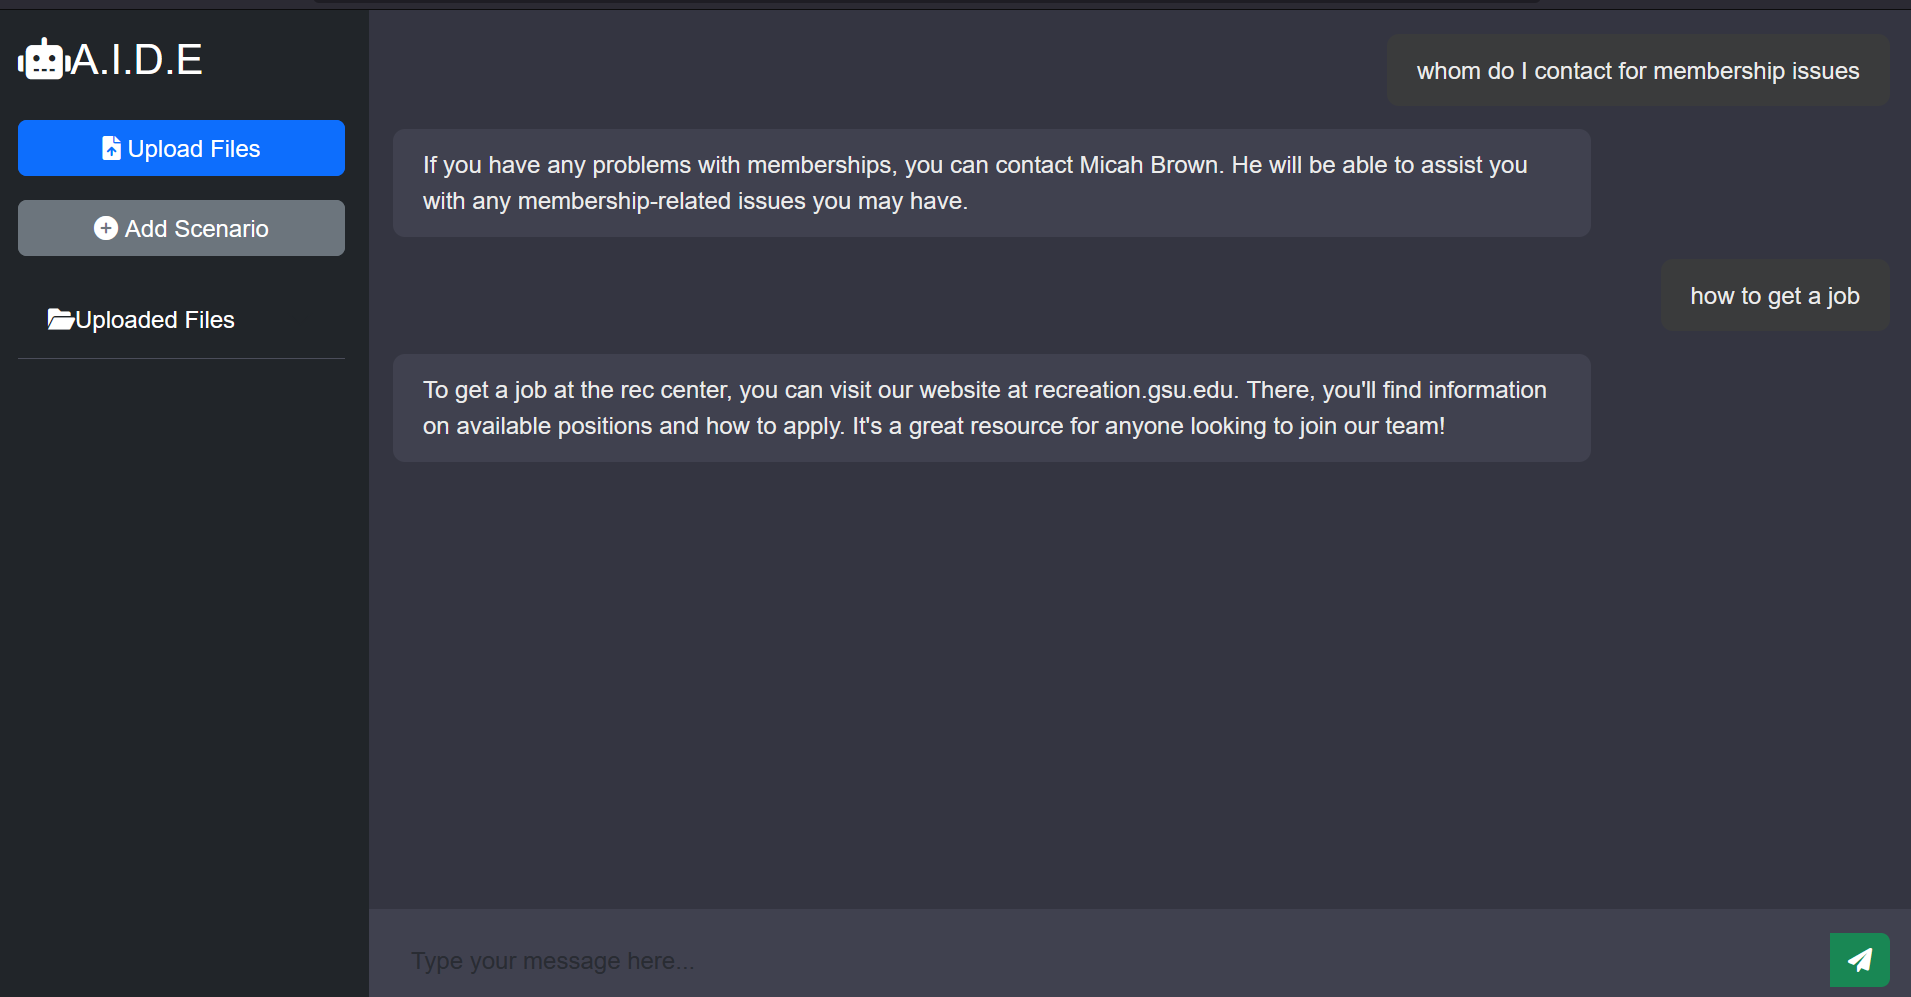
Task: Click the recreation.gsu.edu job reply bubble
Action: pyautogui.click(x=991, y=408)
